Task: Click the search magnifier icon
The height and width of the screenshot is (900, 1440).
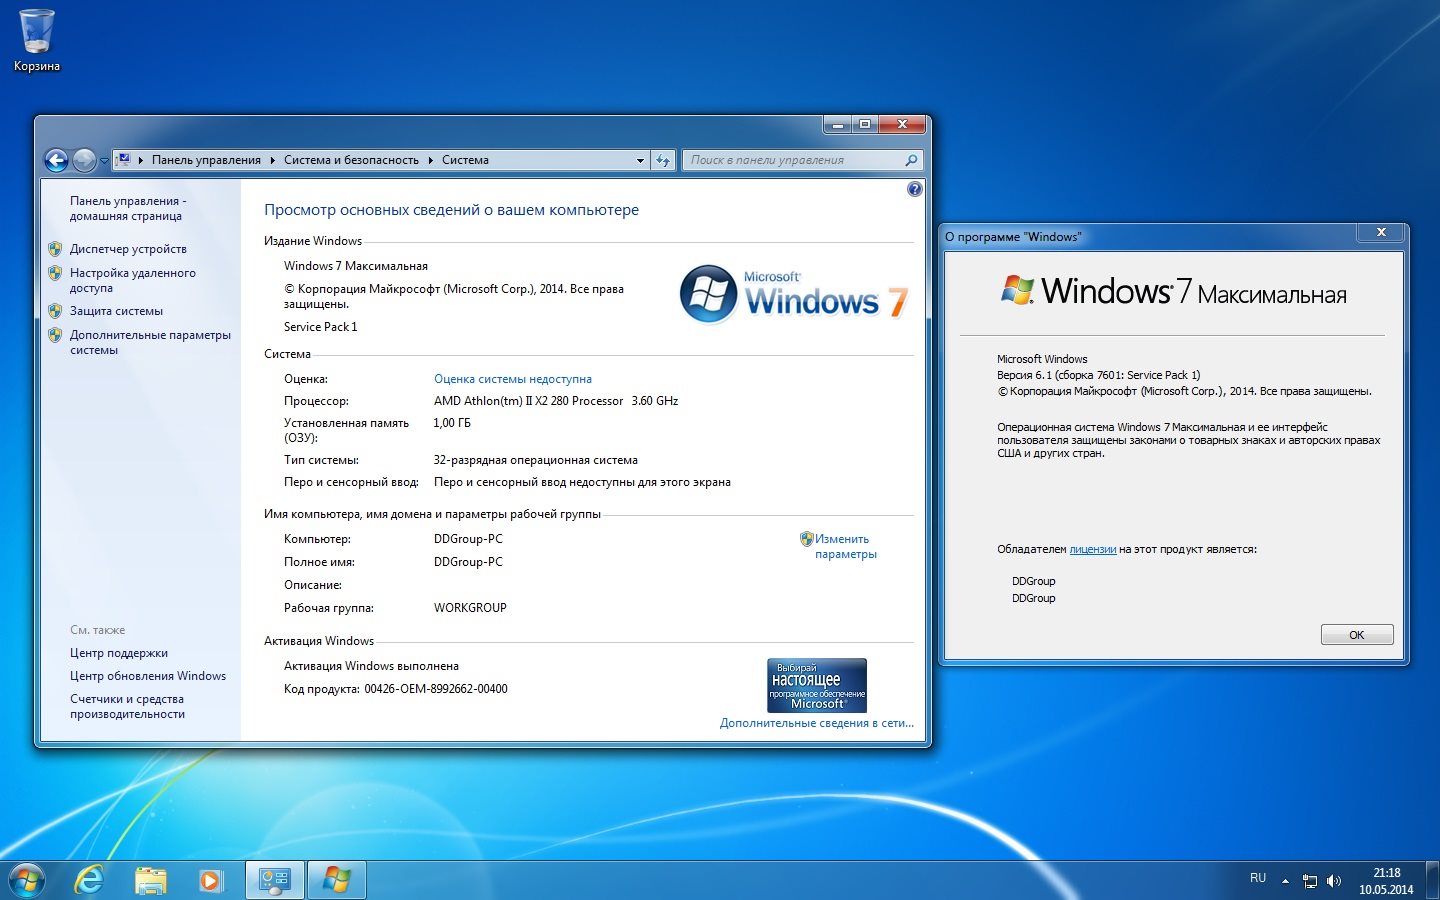Action: [x=911, y=160]
